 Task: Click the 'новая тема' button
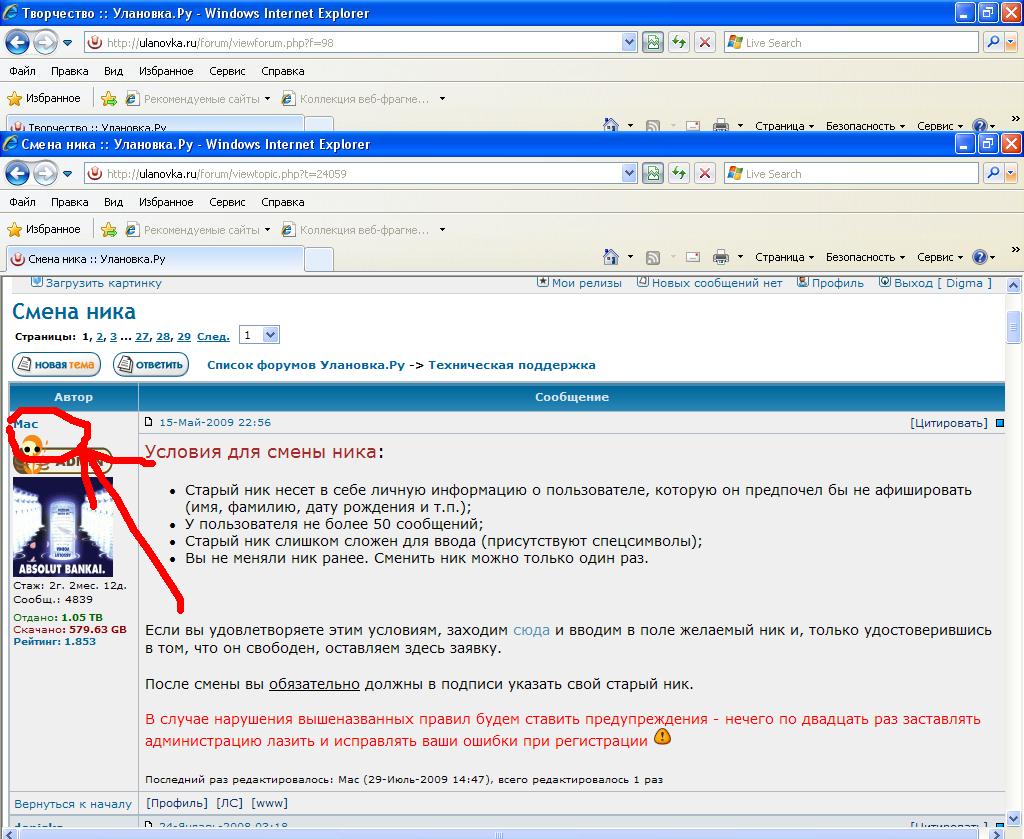click(57, 365)
